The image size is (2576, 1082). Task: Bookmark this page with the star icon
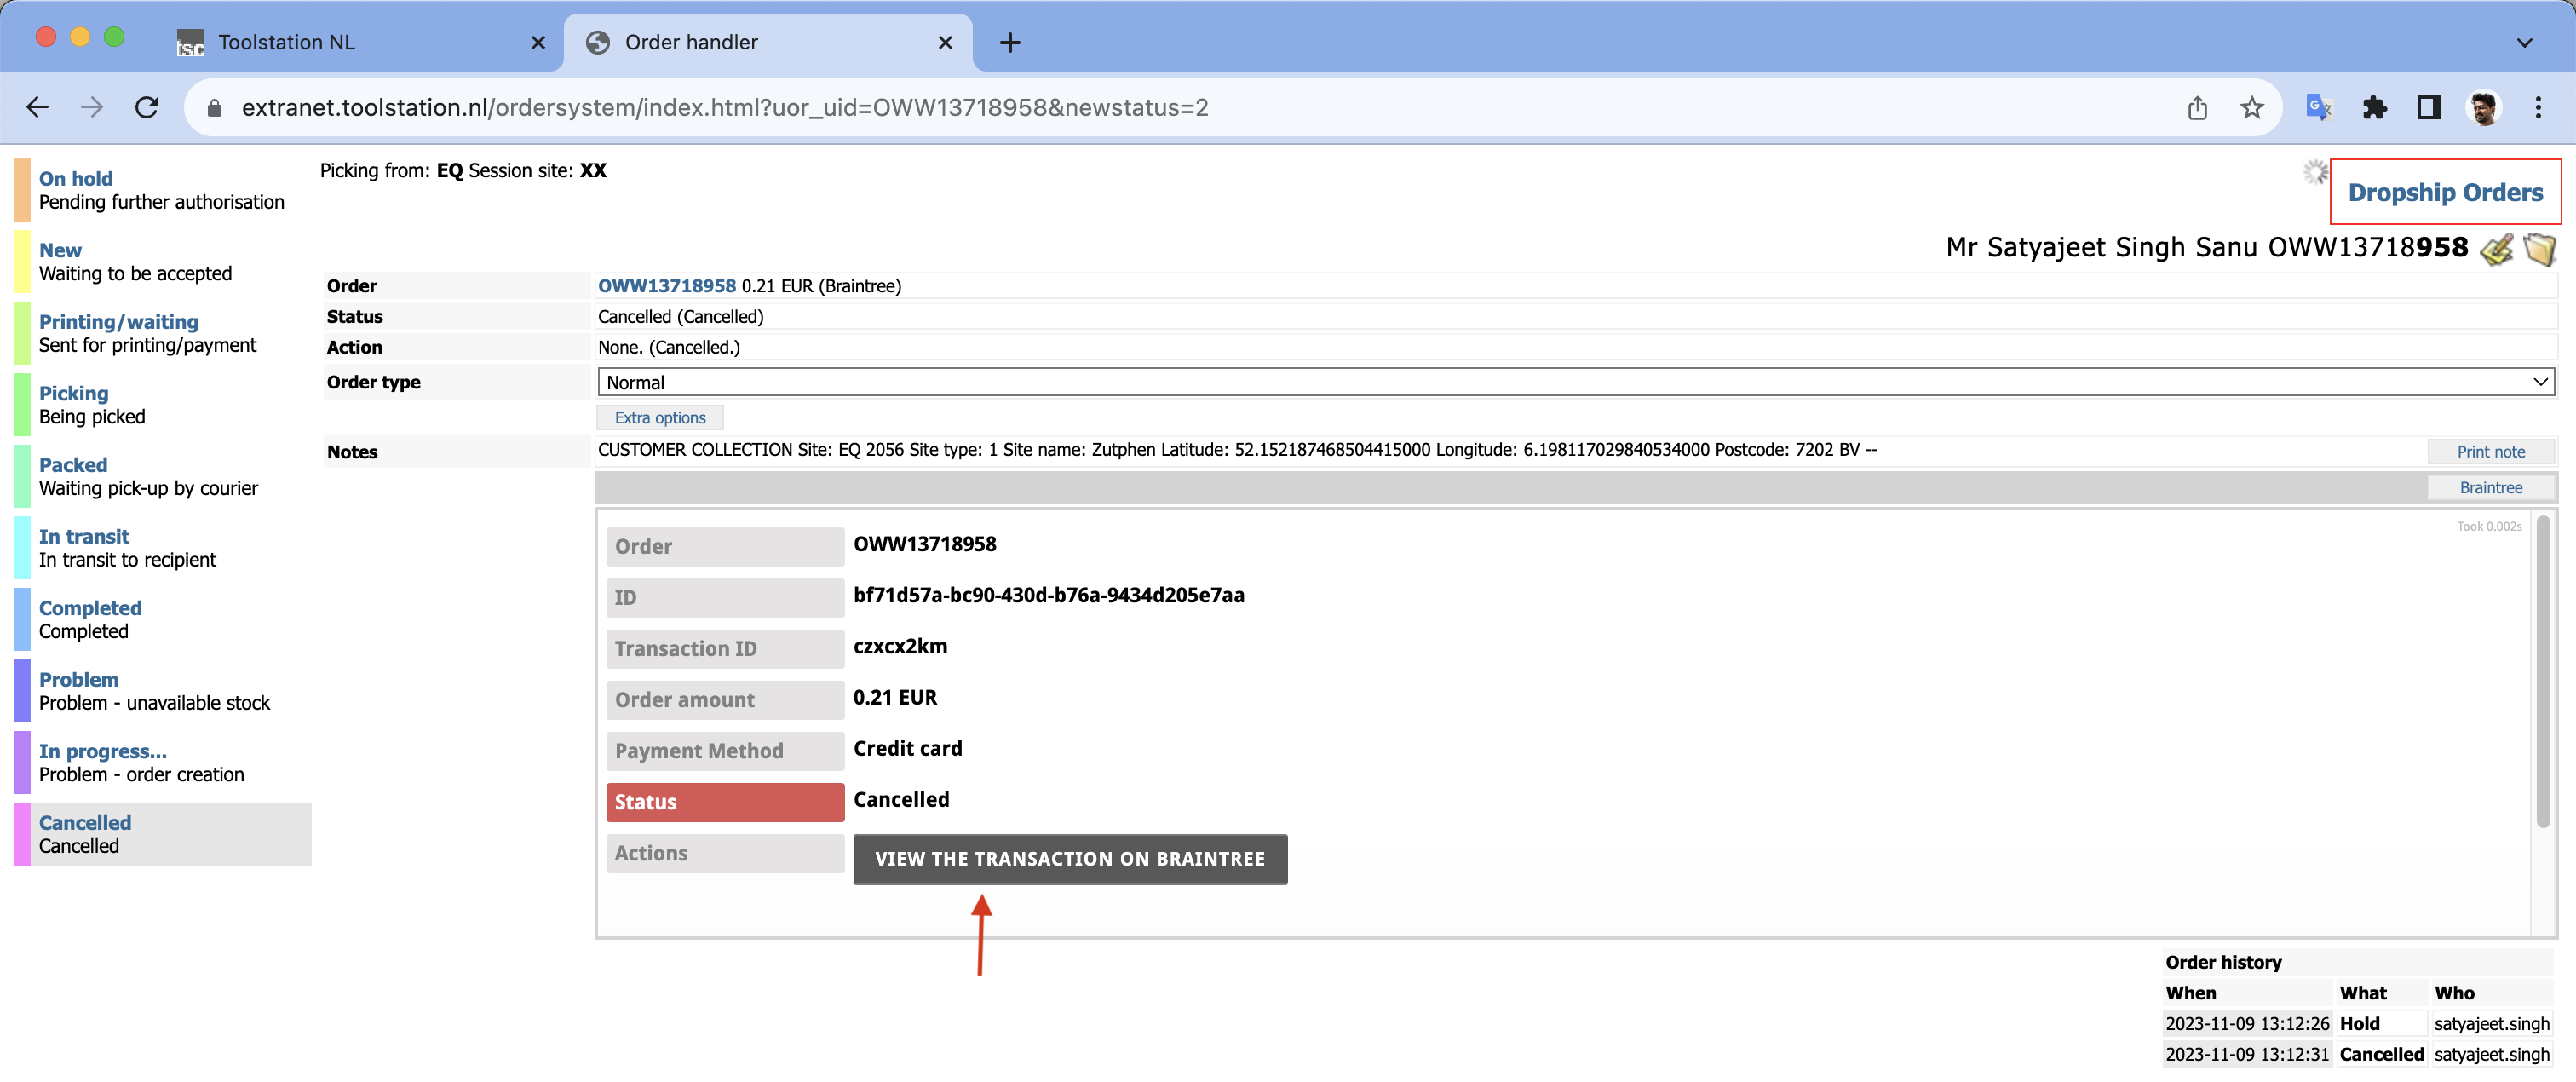coord(2251,107)
